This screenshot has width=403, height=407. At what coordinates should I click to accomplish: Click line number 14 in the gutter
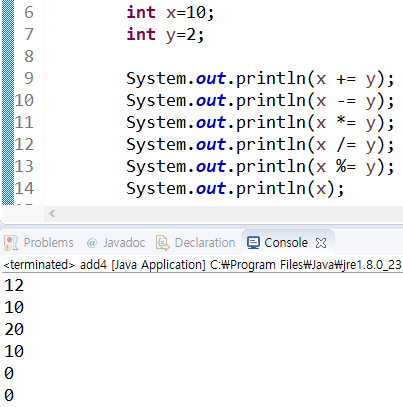pos(24,188)
